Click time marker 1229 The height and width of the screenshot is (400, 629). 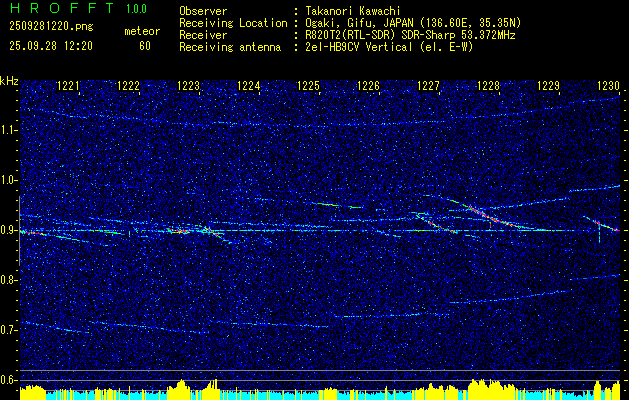pyautogui.click(x=548, y=85)
